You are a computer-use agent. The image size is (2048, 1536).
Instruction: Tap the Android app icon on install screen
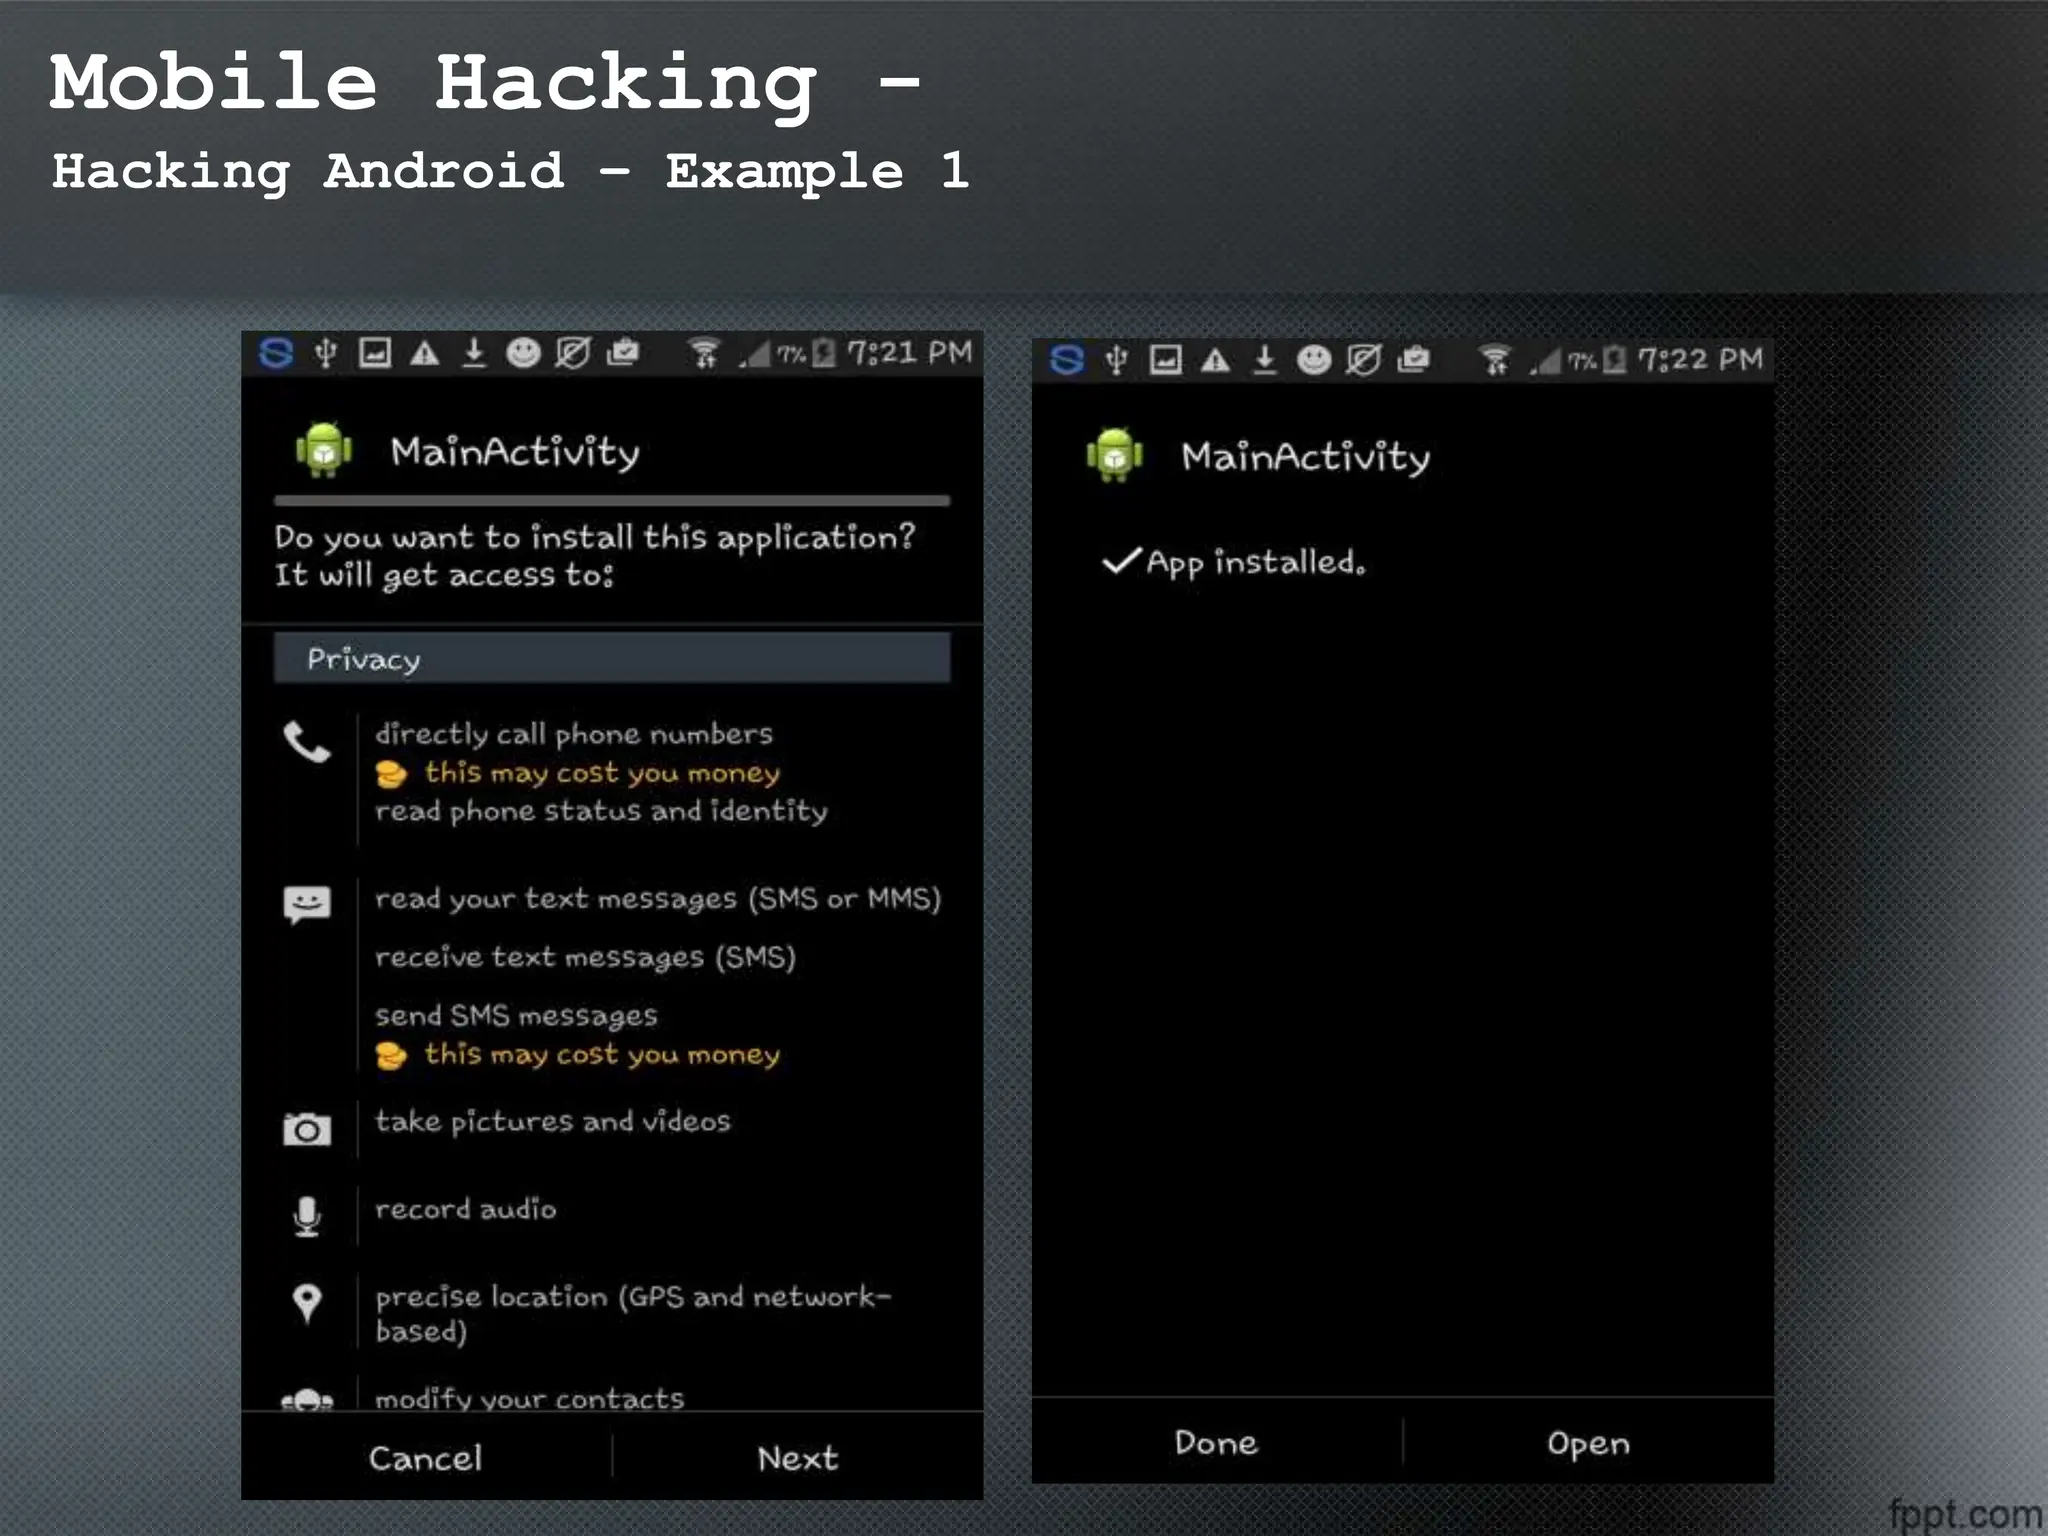[324, 450]
